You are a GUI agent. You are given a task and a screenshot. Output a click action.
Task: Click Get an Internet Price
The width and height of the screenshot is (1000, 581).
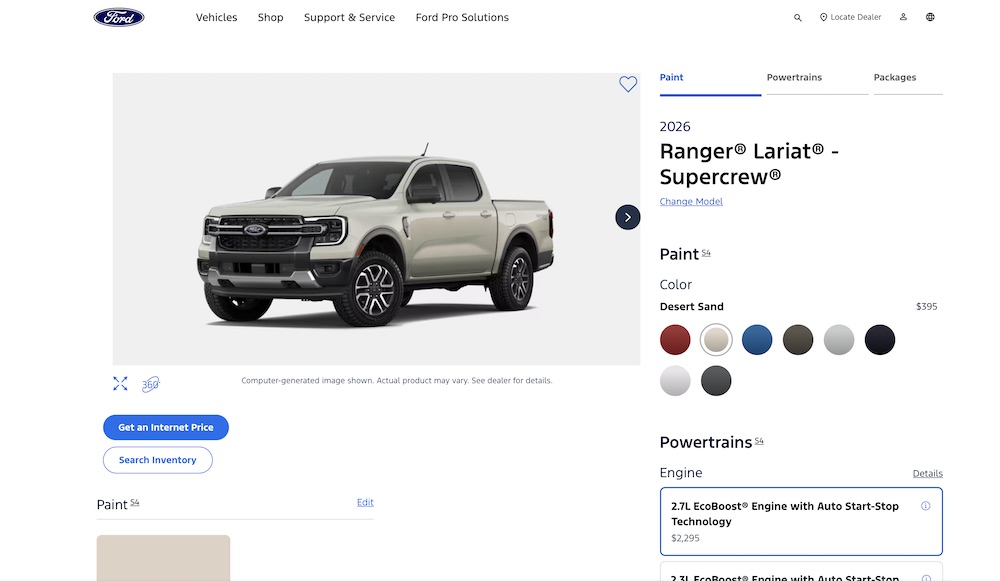[165, 427]
